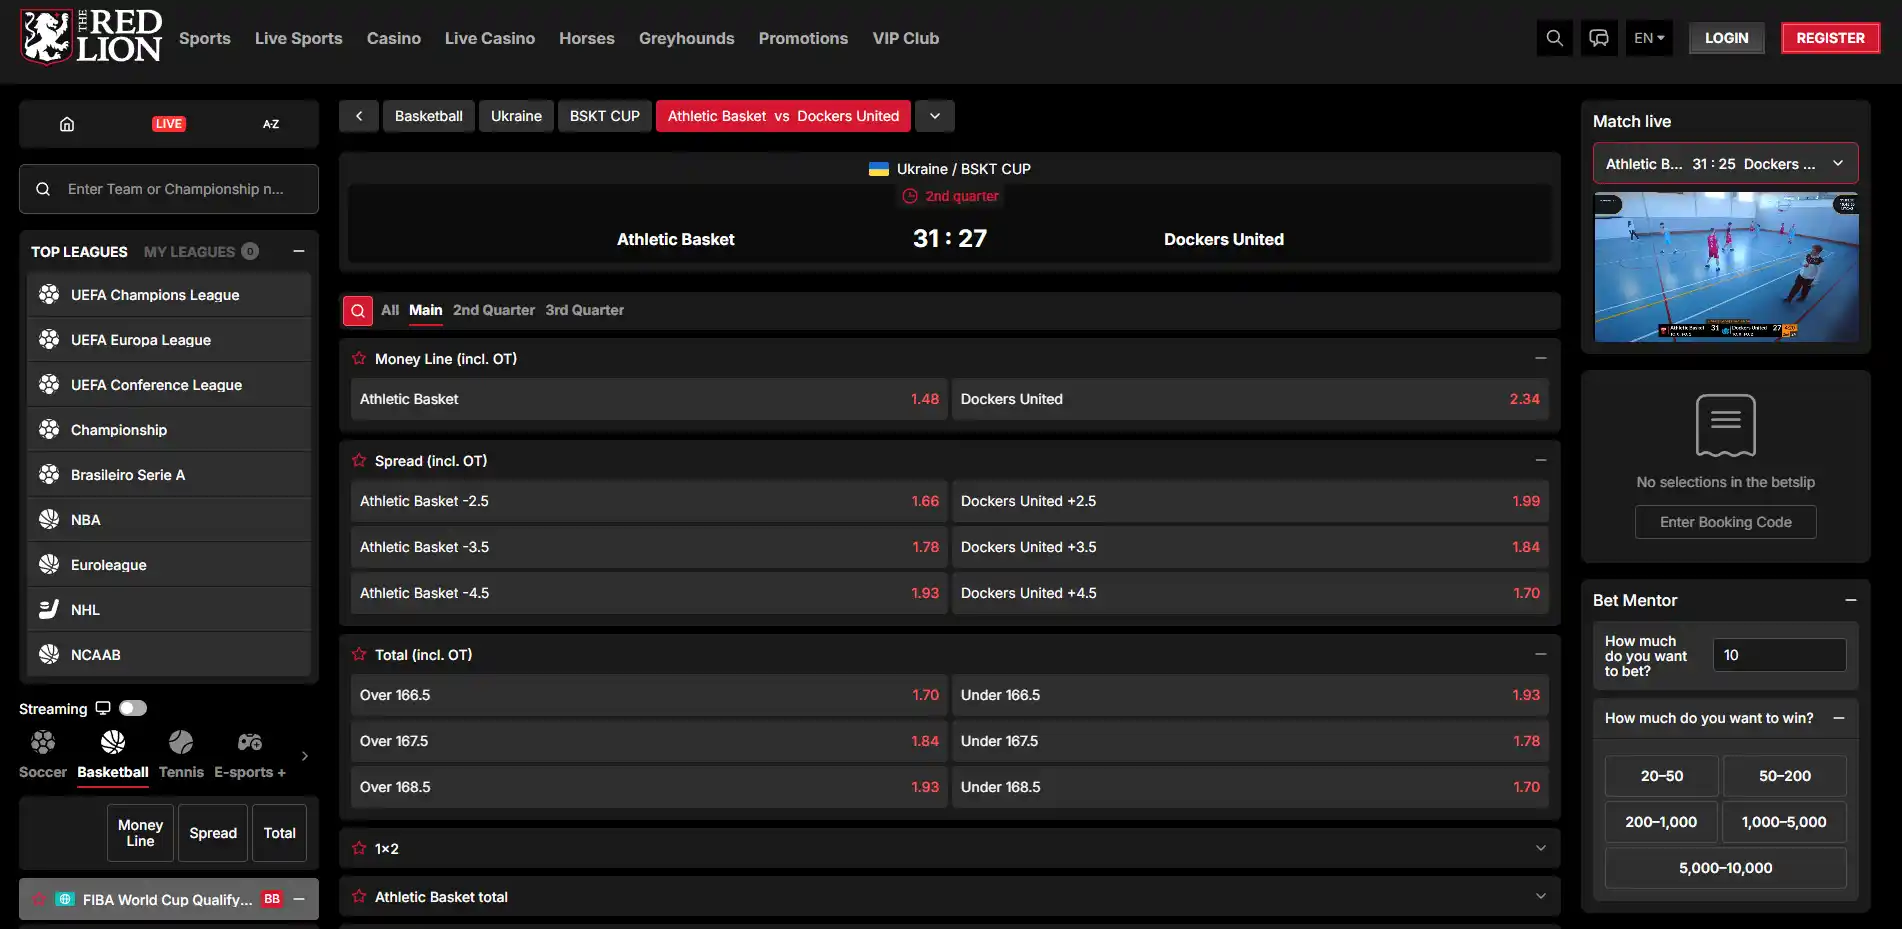Go to the Promotions page
Image resolution: width=1902 pixels, height=929 pixels.
pos(803,38)
